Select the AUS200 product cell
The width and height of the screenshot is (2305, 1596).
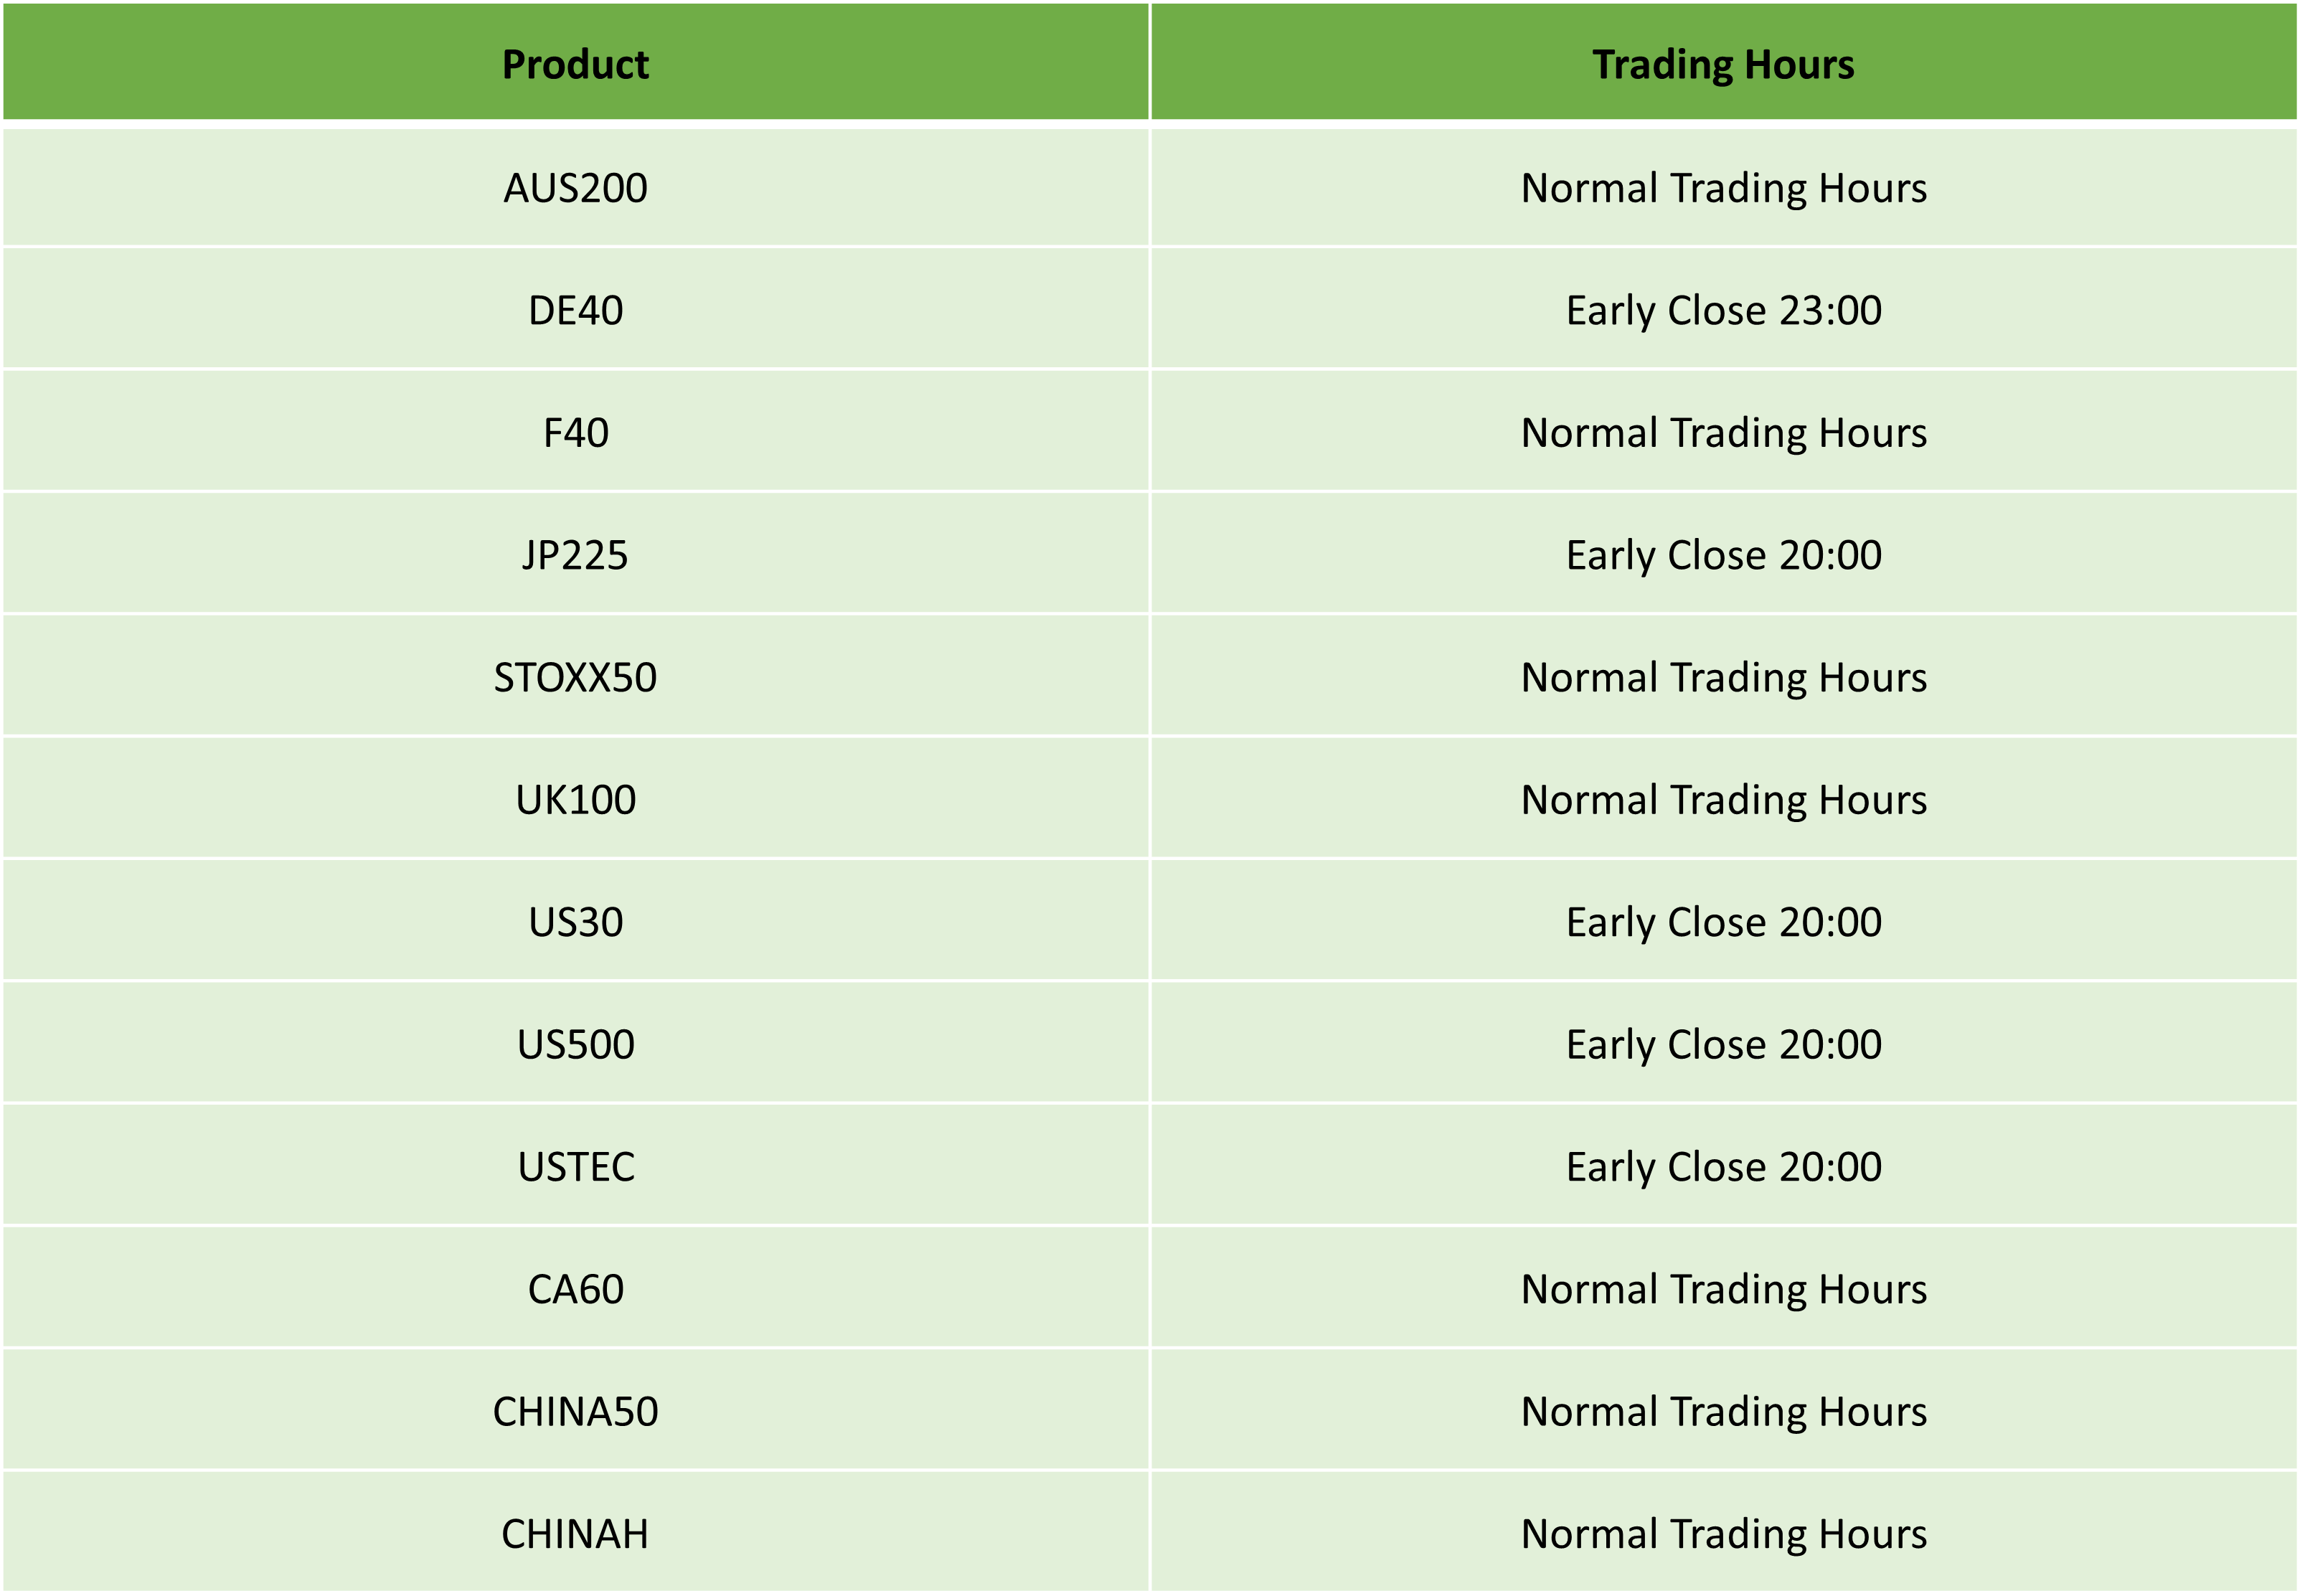(x=575, y=188)
